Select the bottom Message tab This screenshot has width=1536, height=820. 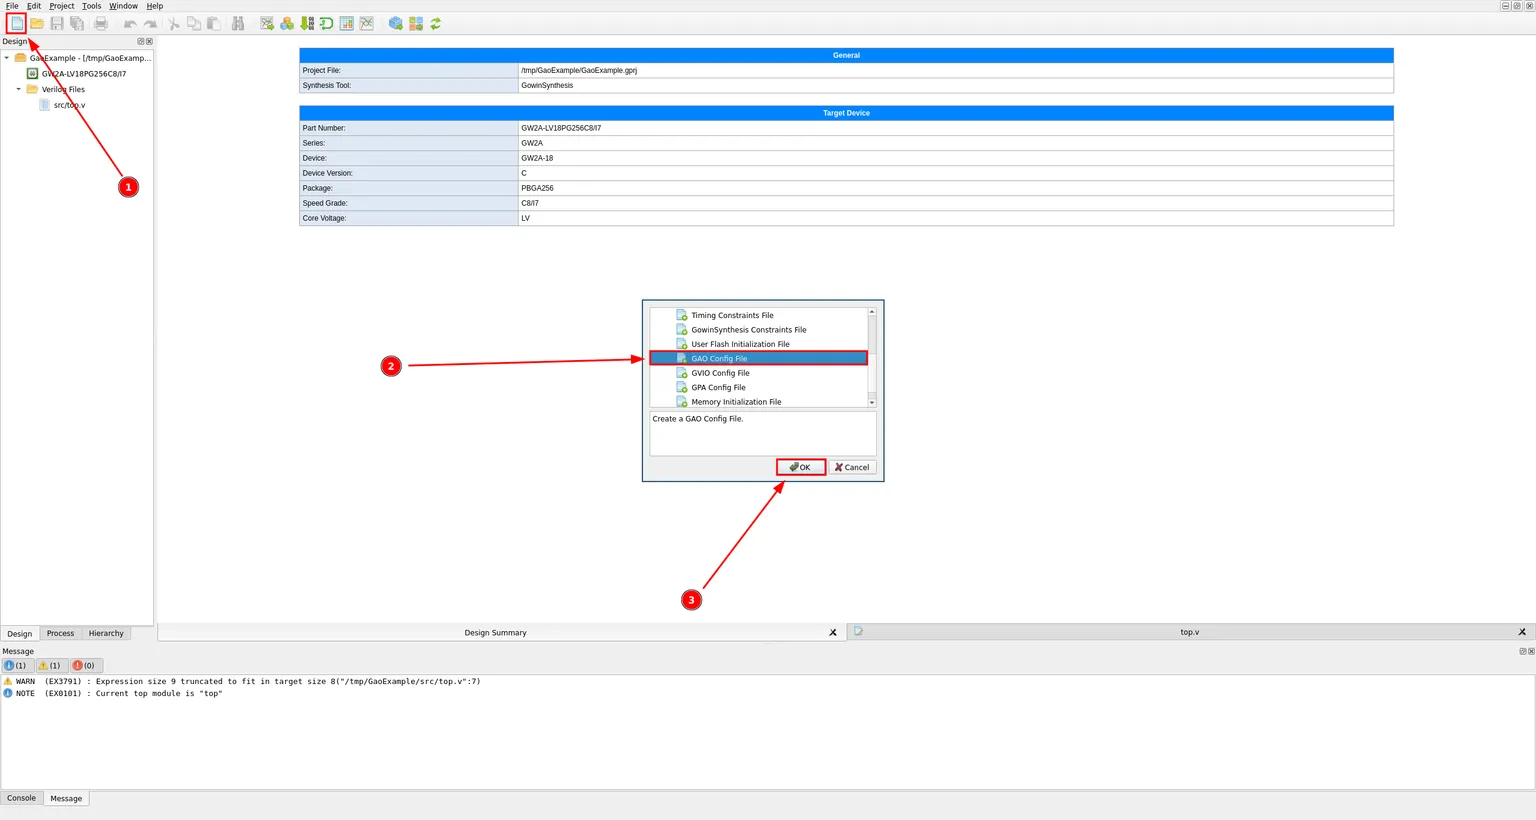point(66,798)
